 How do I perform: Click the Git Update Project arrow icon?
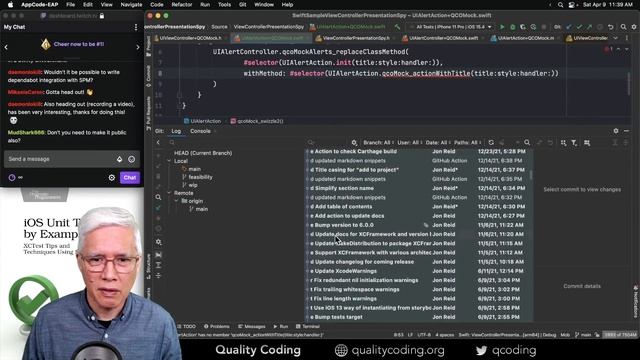[569, 27]
